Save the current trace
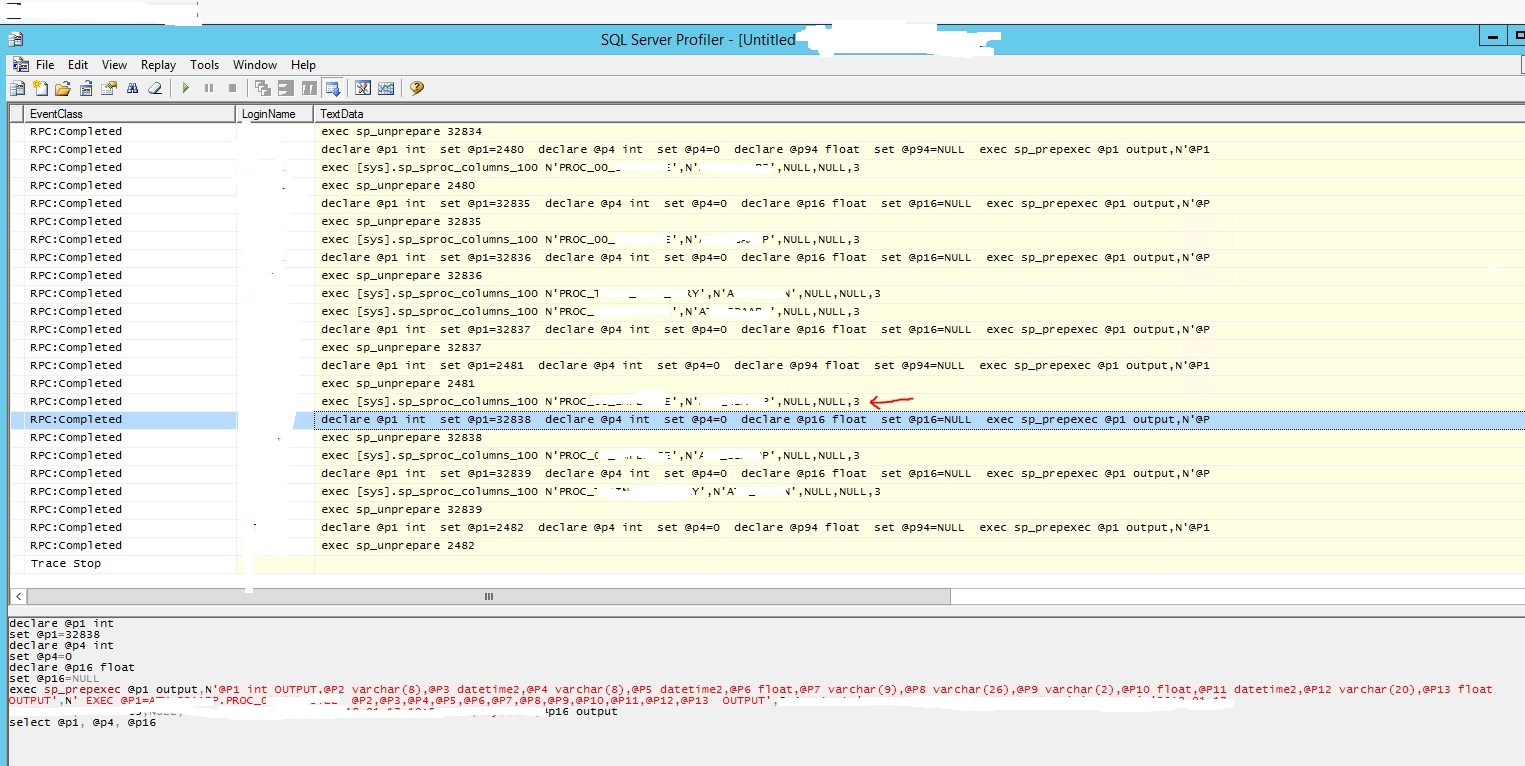 coord(85,88)
